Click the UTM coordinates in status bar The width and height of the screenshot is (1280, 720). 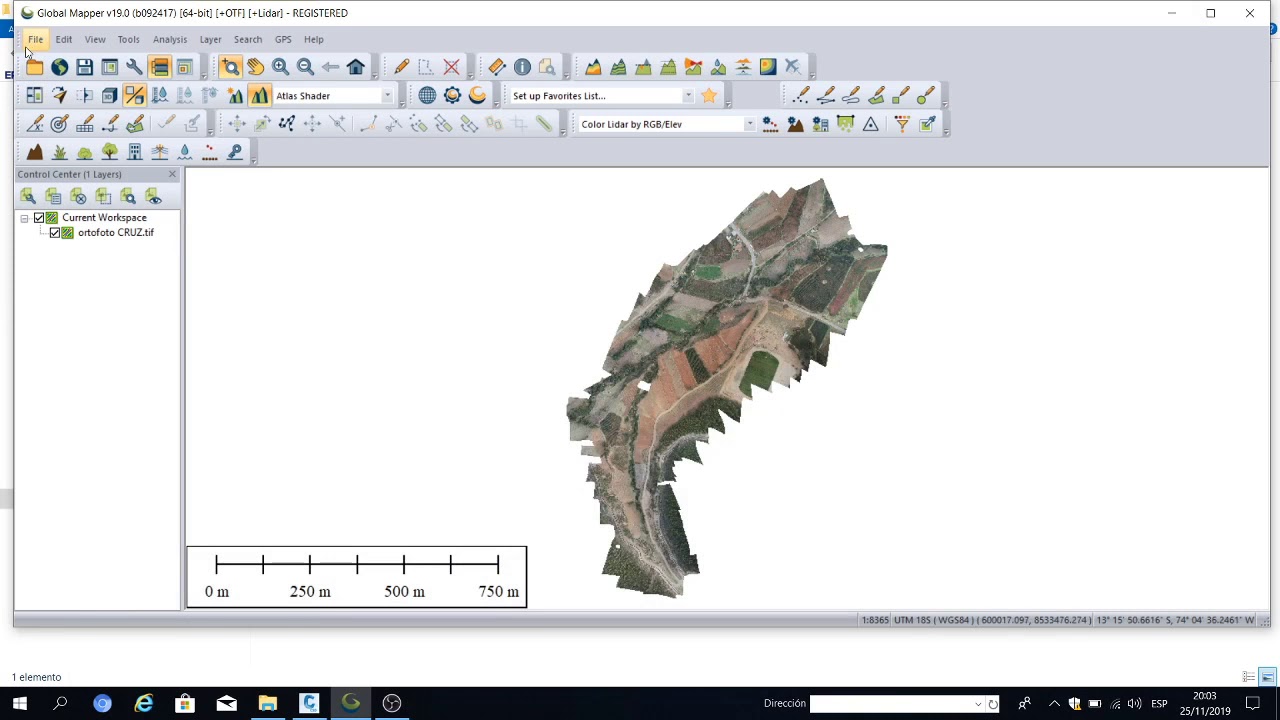pyautogui.click(x=992, y=620)
